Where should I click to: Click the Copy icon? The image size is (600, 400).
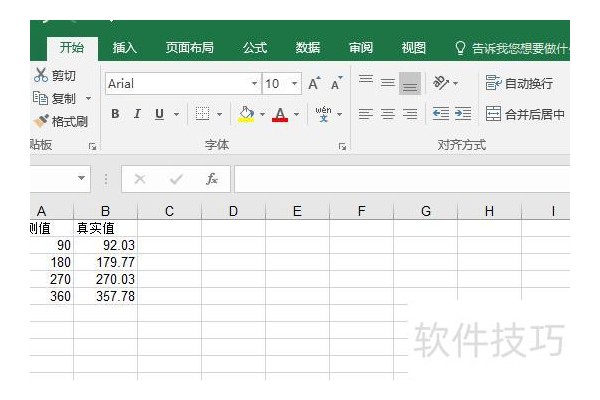[x=40, y=98]
